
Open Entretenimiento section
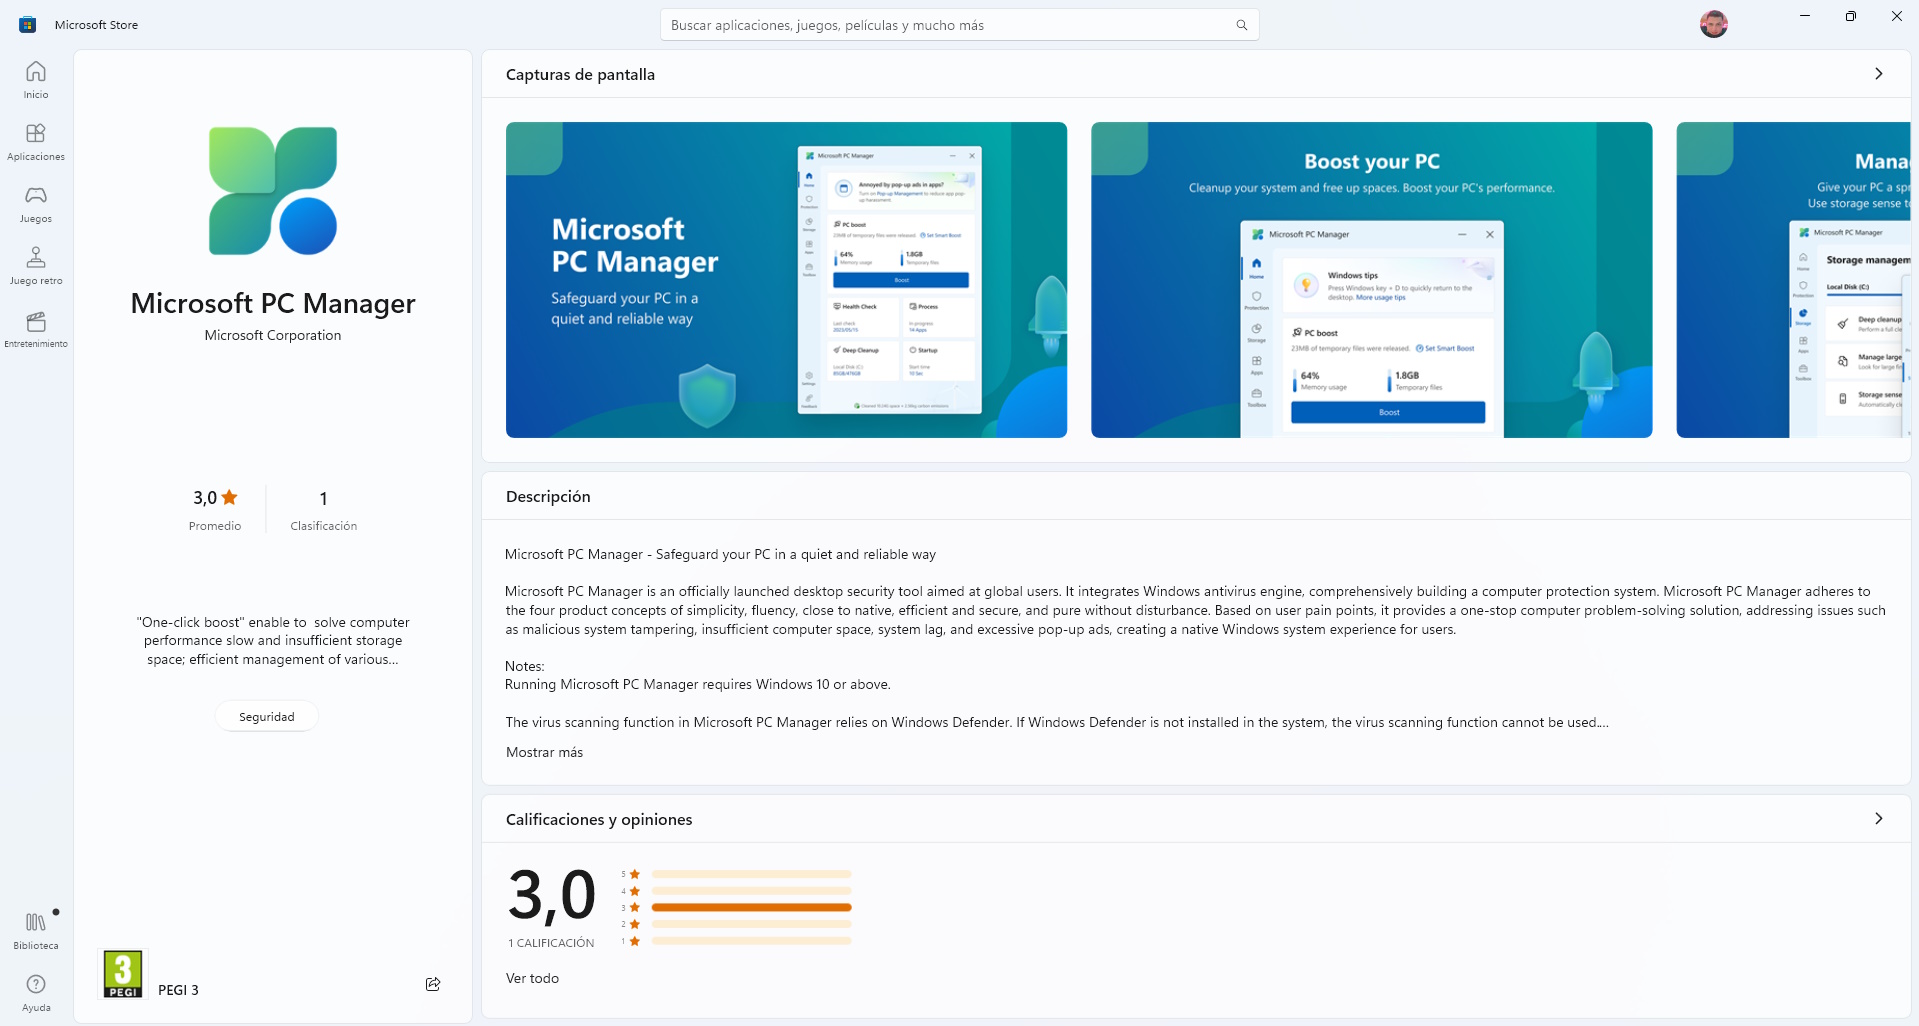36,329
